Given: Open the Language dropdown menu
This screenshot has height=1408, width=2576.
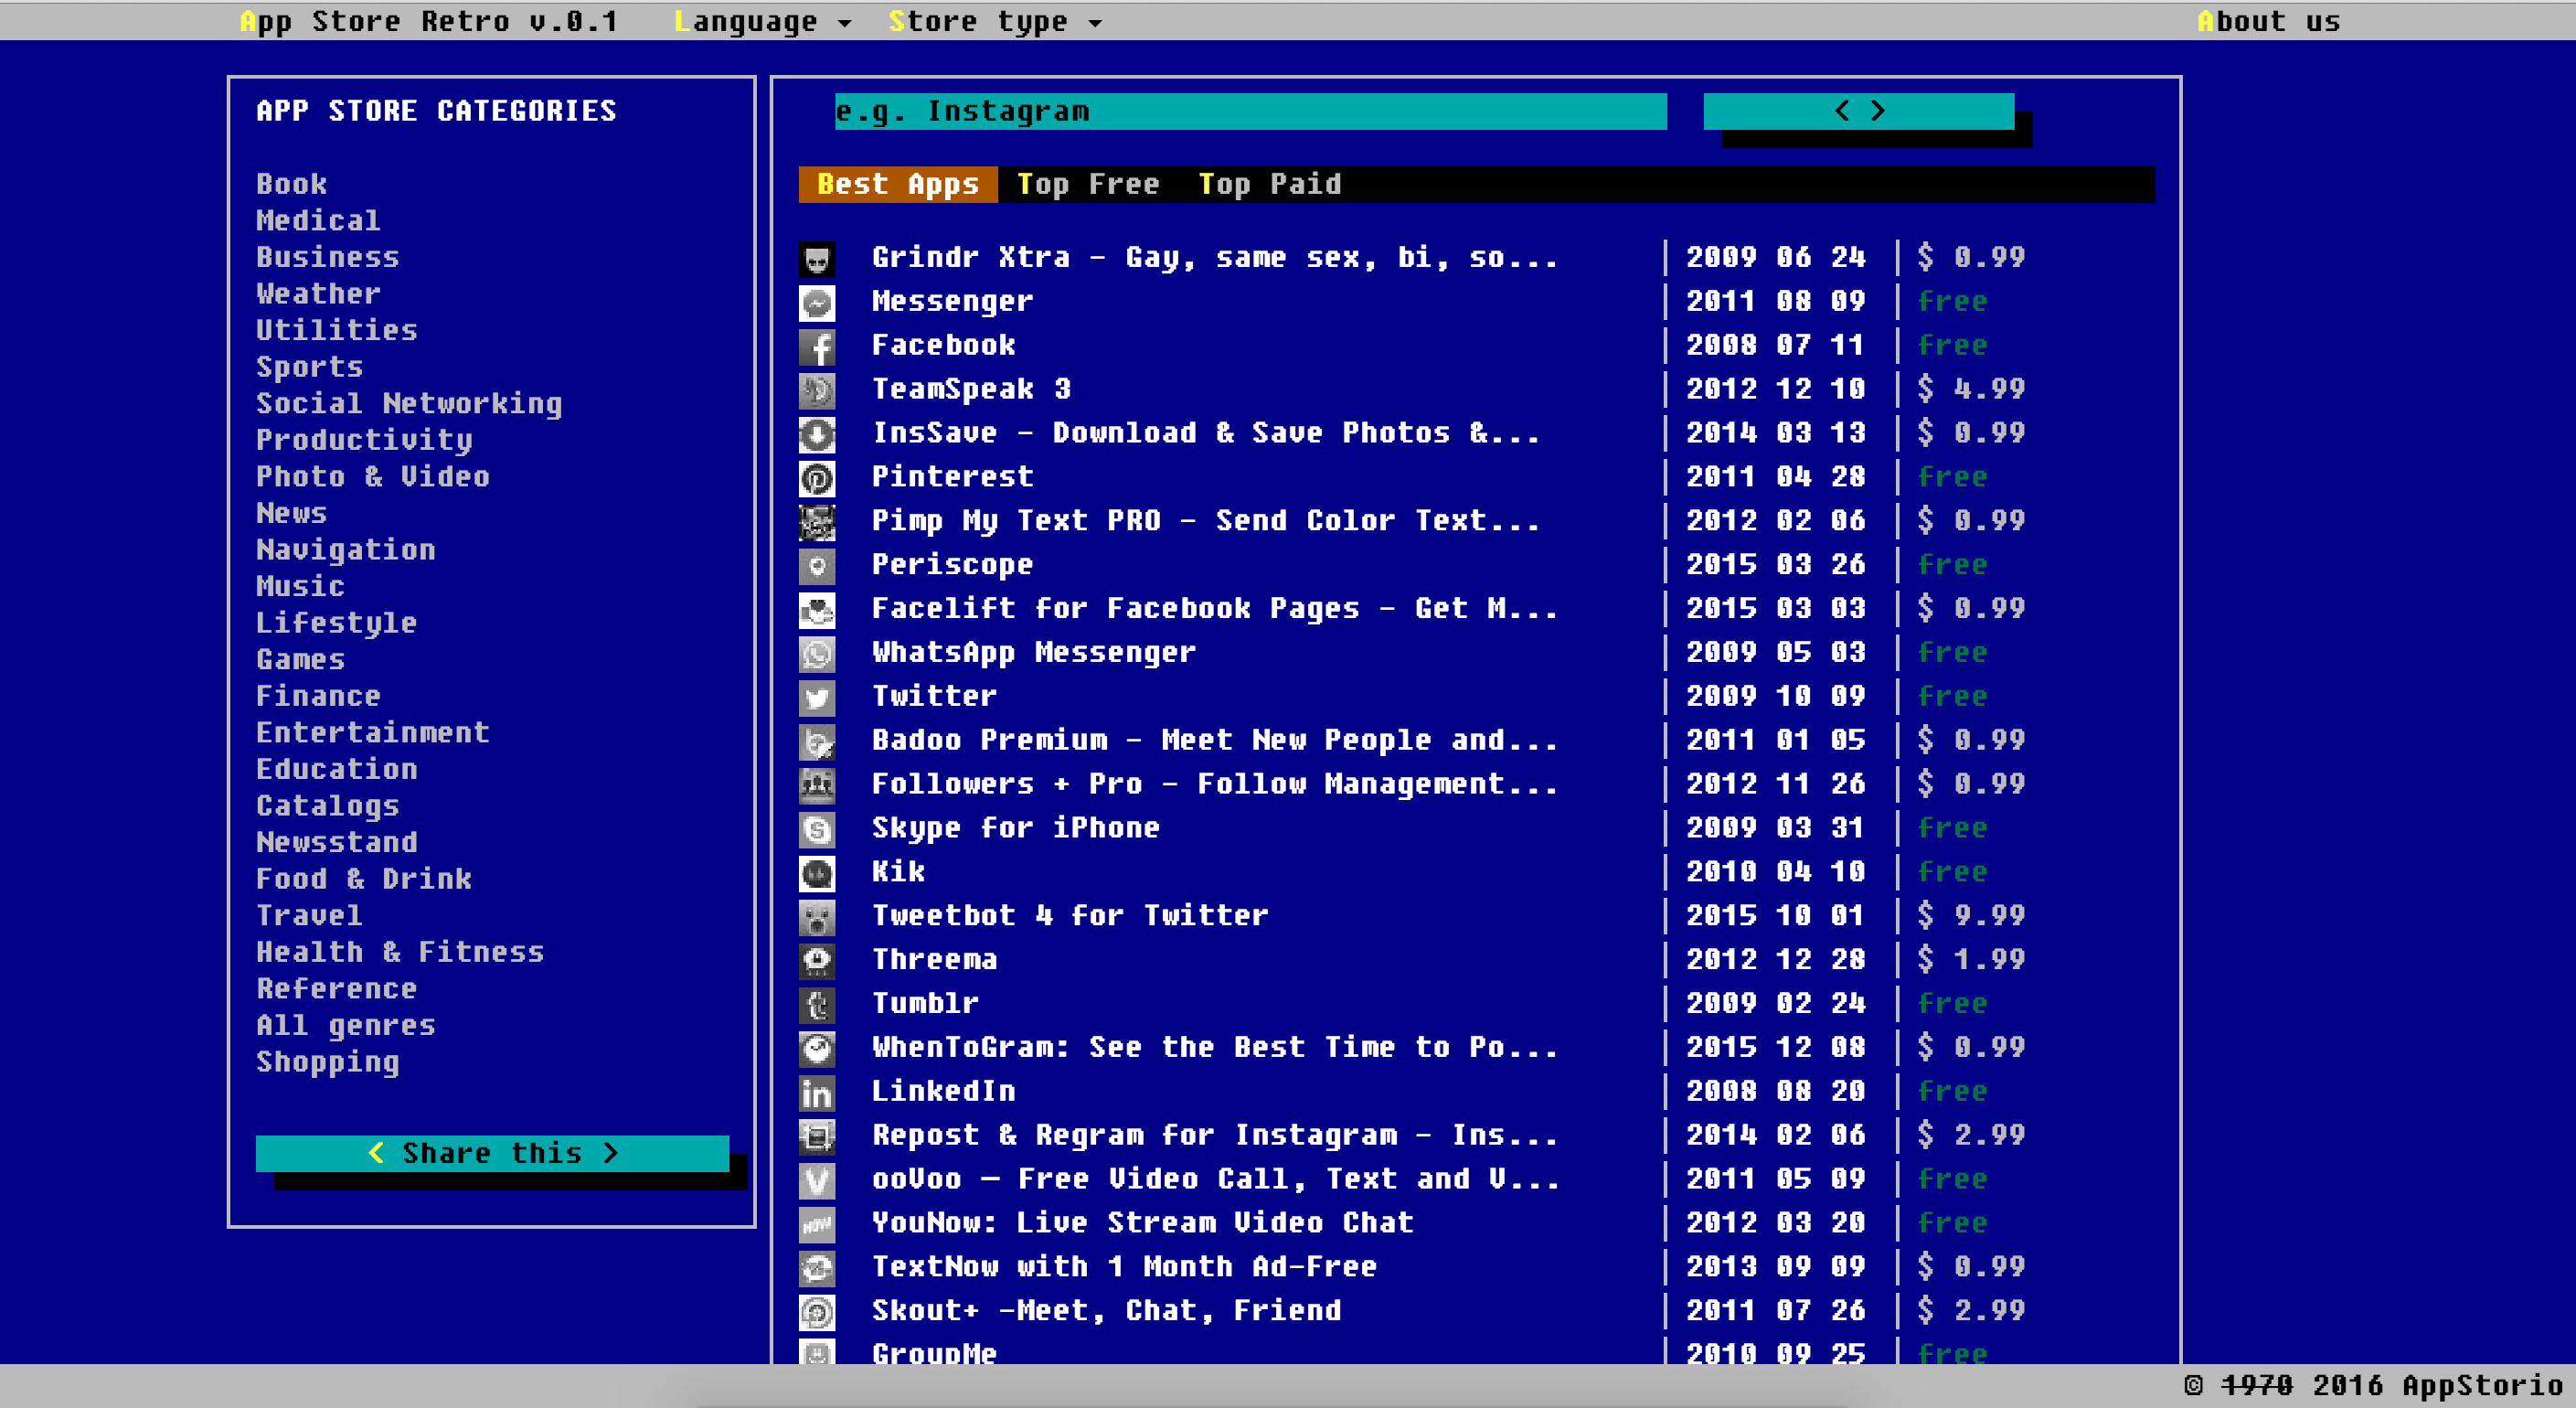Looking at the screenshot, I should click(x=762, y=21).
